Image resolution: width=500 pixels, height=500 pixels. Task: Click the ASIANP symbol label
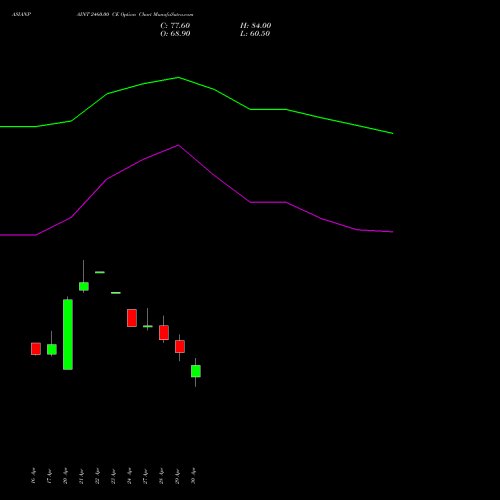coord(21,15)
